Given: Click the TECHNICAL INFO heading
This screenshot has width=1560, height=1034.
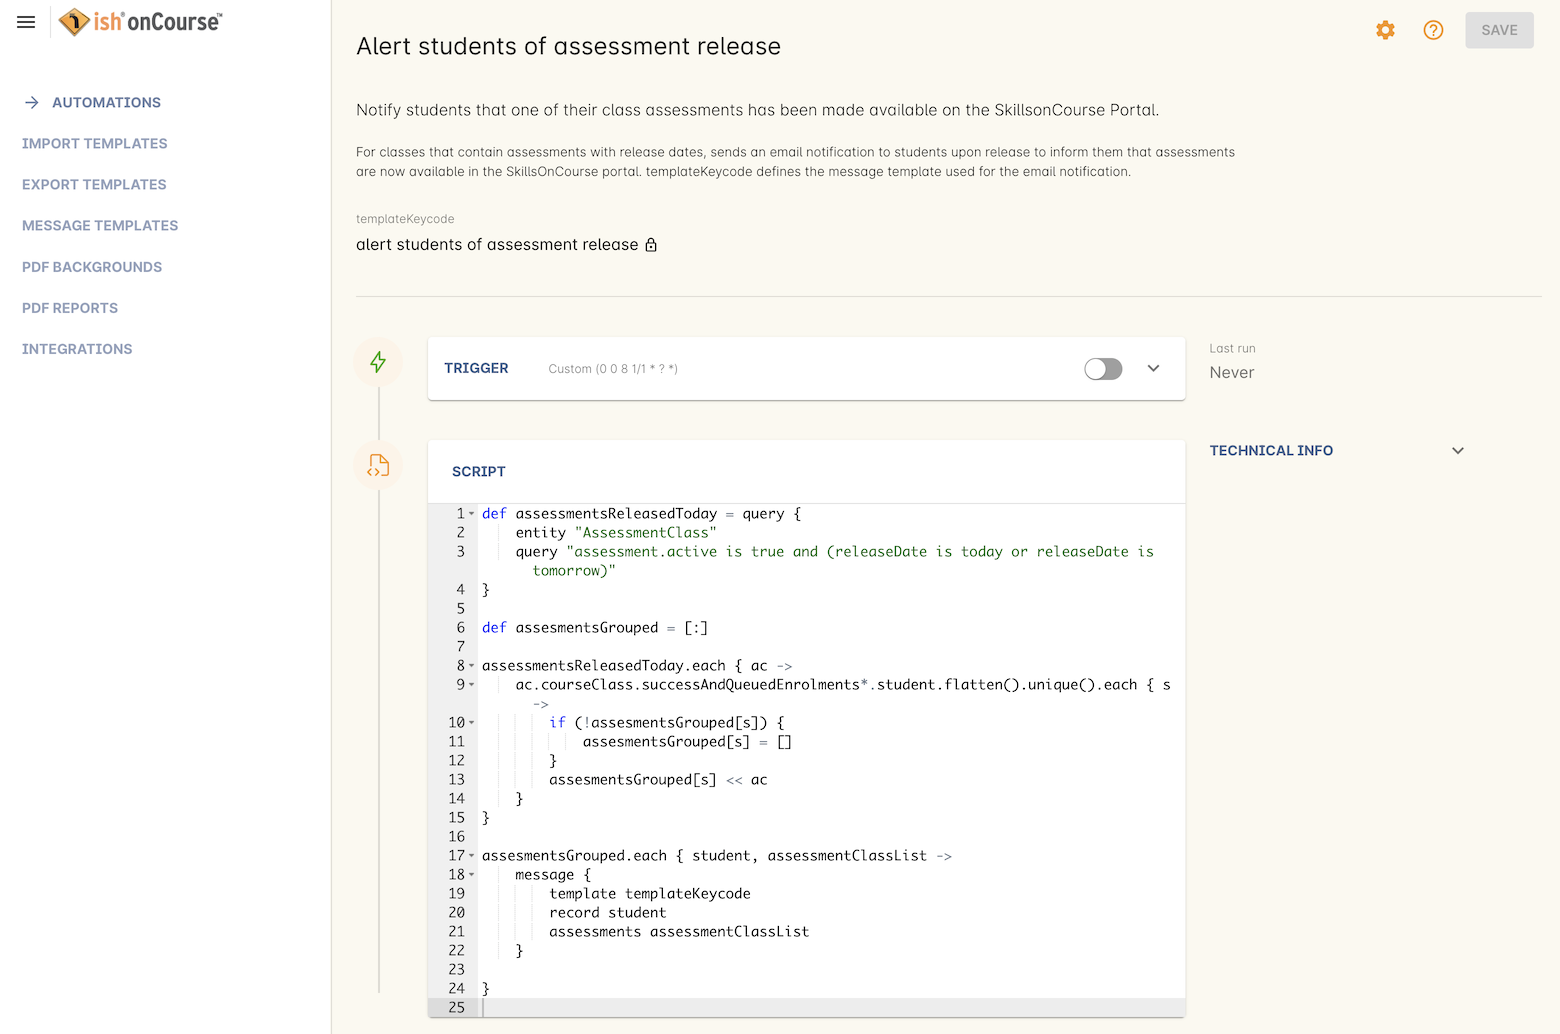Looking at the screenshot, I should (1271, 451).
